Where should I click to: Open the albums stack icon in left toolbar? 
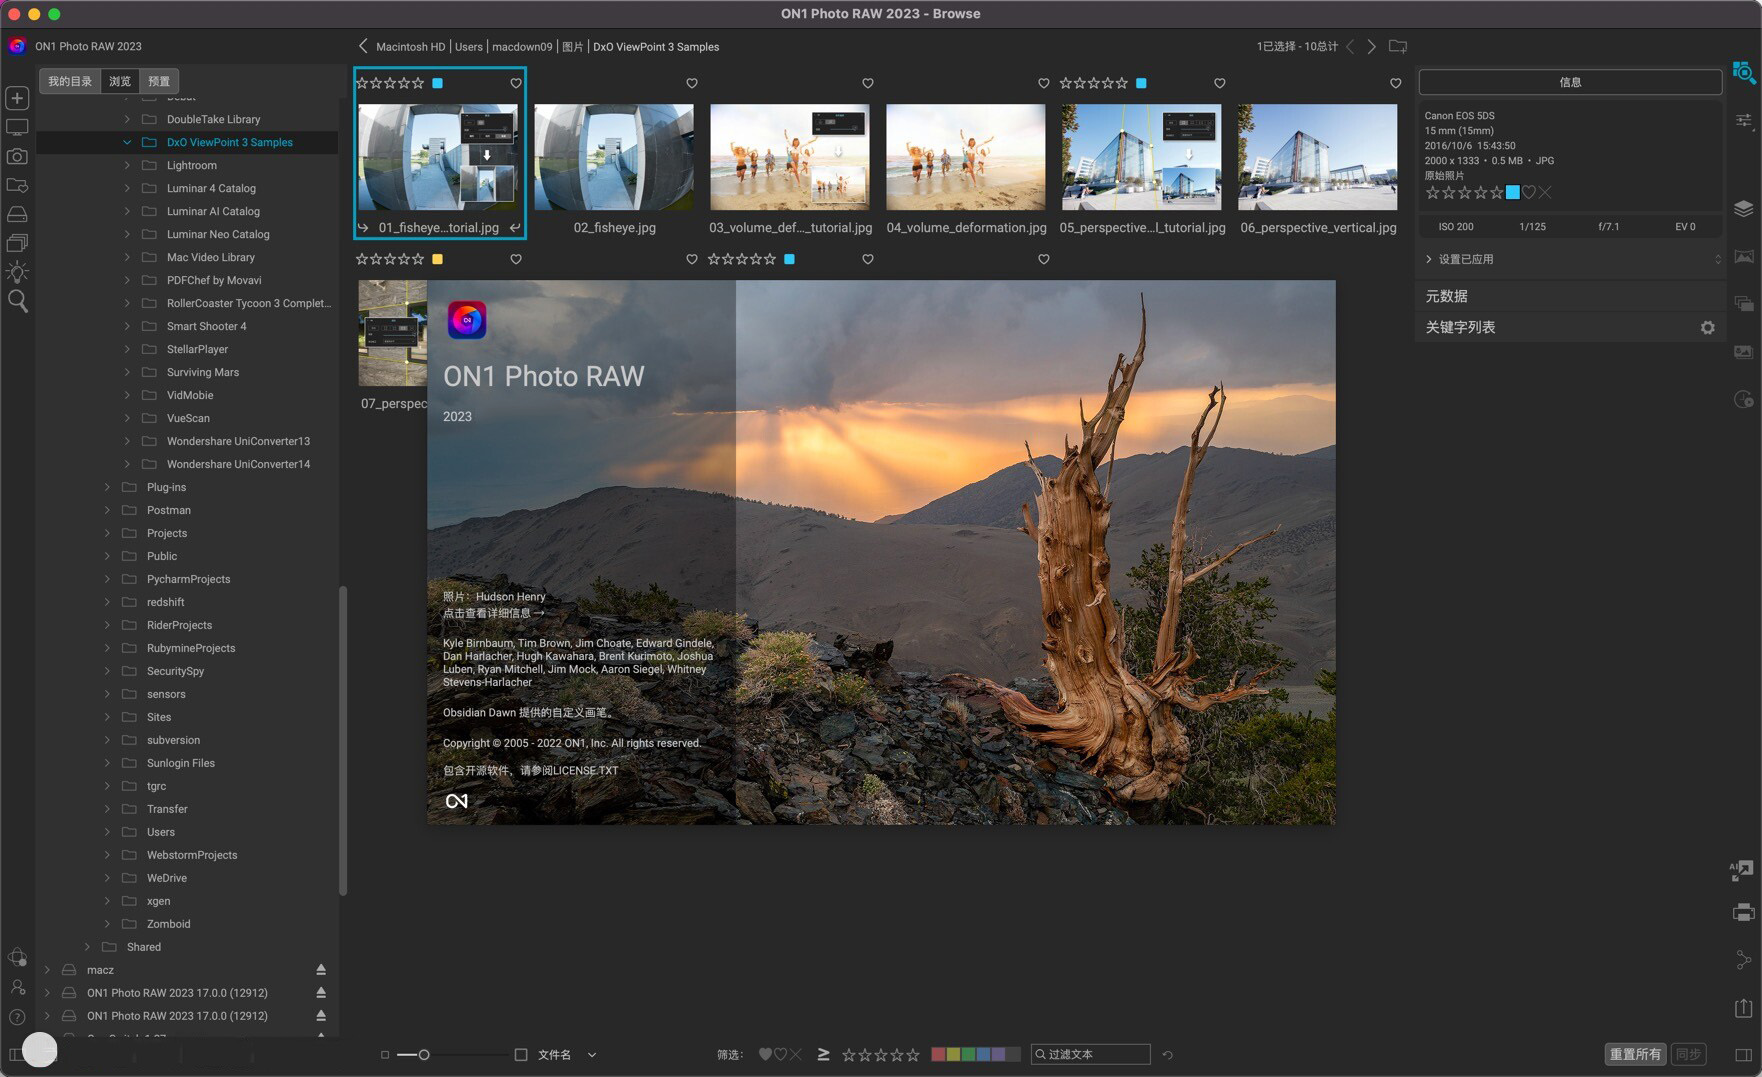(x=17, y=243)
